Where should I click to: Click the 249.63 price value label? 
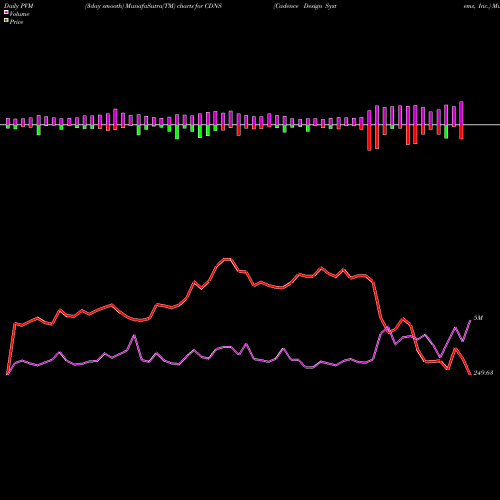pos(483,373)
